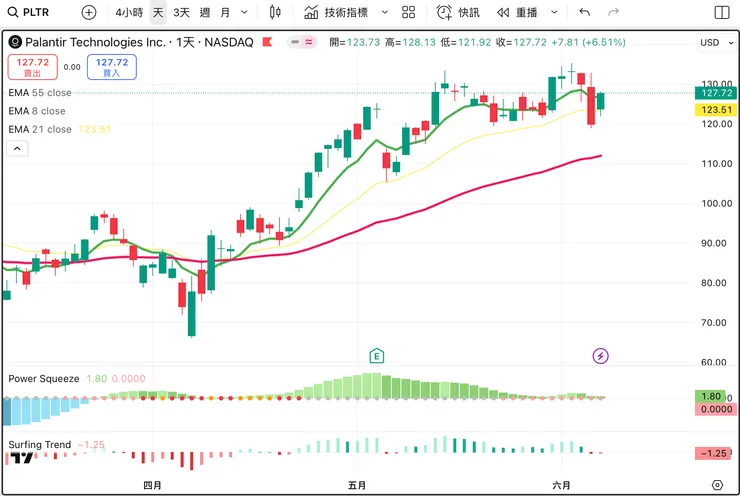The width and height of the screenshot is (740, 496).
Task: Click the purple lightning event marker
Action: pos(600,355)
